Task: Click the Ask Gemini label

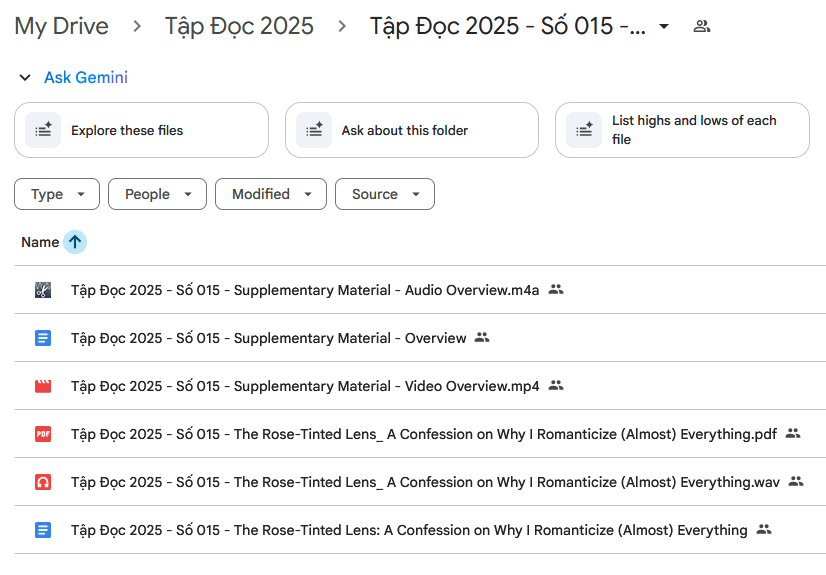Action: 86,78
